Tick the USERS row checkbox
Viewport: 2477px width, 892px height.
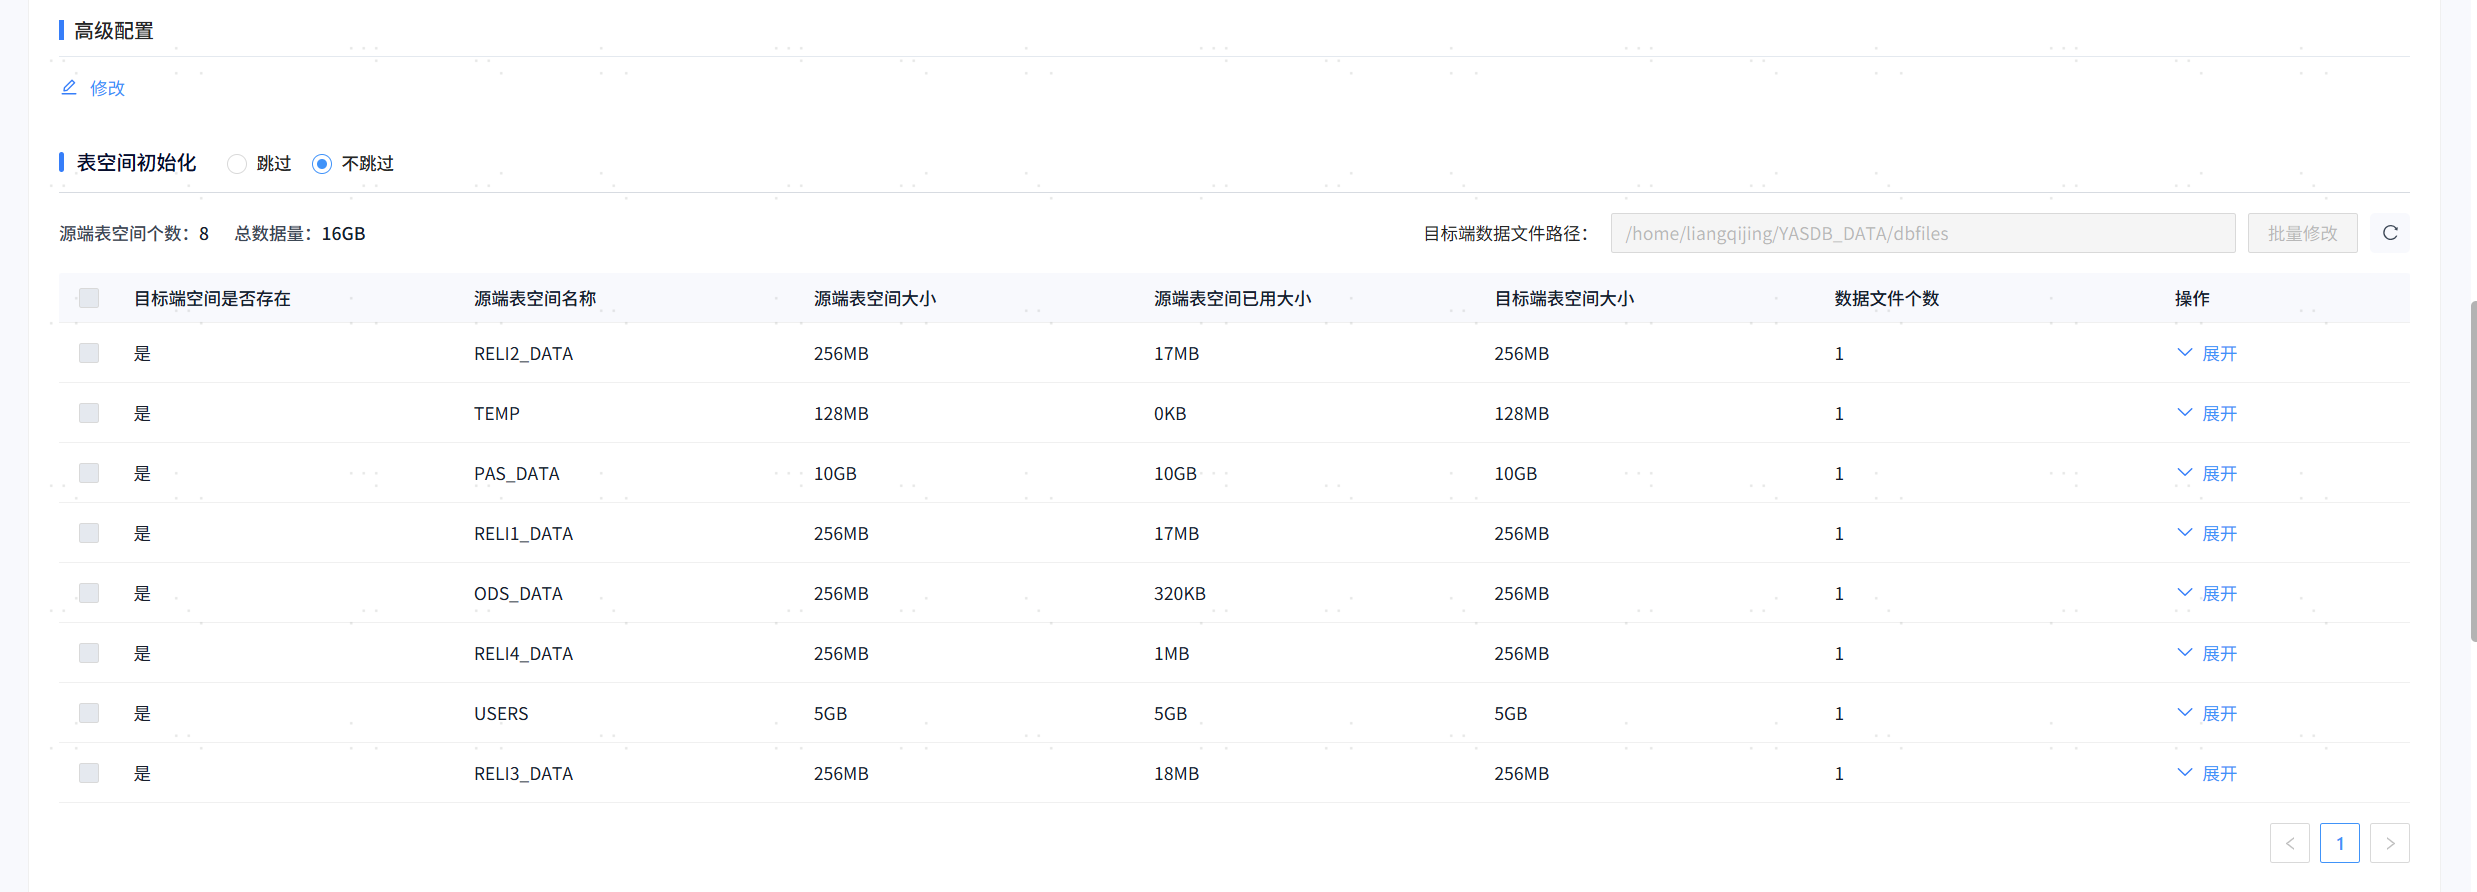[89, 713]
